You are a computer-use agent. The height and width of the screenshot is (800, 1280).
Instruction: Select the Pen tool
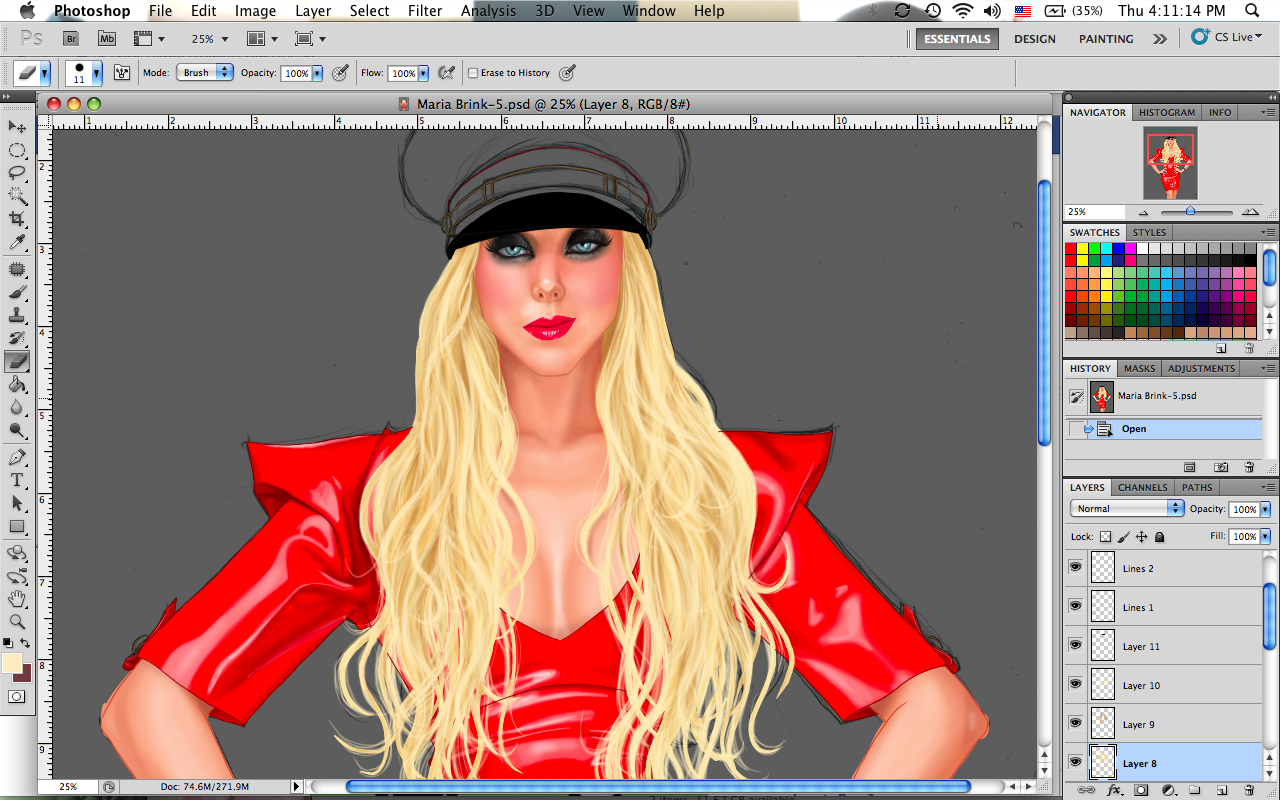[17, 457]
